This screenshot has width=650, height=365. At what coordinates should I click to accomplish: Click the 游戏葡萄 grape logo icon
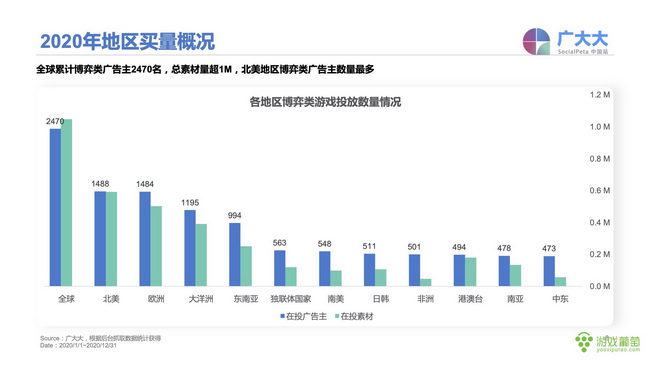584,342
